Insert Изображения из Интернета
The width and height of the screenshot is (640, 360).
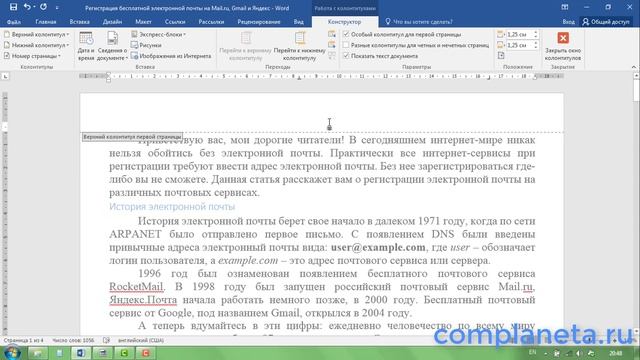pyautogui.click(x=171, y=56)
